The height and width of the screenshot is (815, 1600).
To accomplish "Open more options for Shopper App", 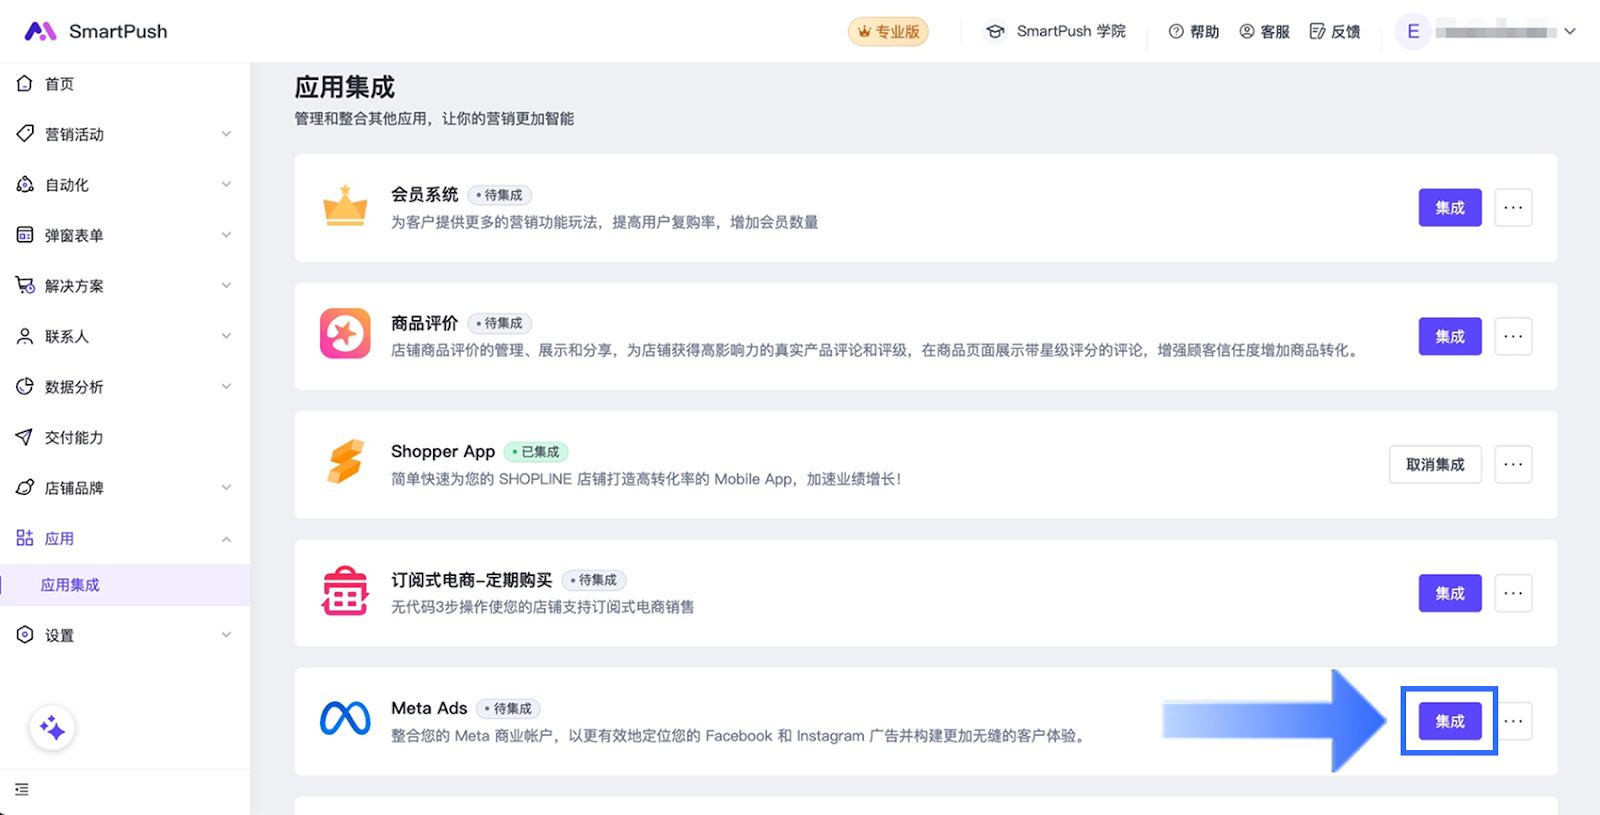I will pyautogui.click(x=1513, y=465).
